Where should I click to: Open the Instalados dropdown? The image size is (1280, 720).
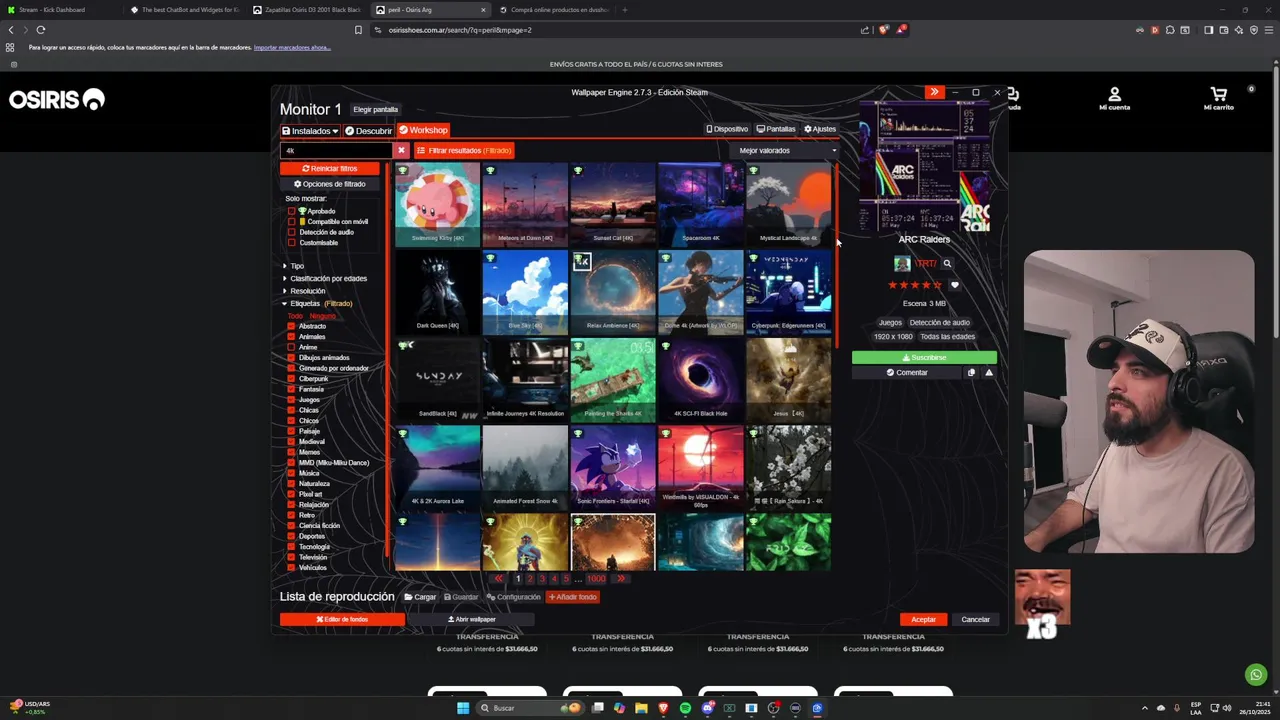pyautogui.click(x=310, y=130)
